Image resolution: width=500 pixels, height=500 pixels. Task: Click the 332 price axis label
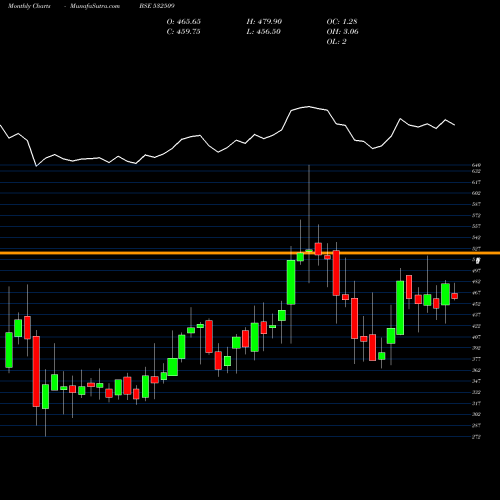[x=476, y=392]
